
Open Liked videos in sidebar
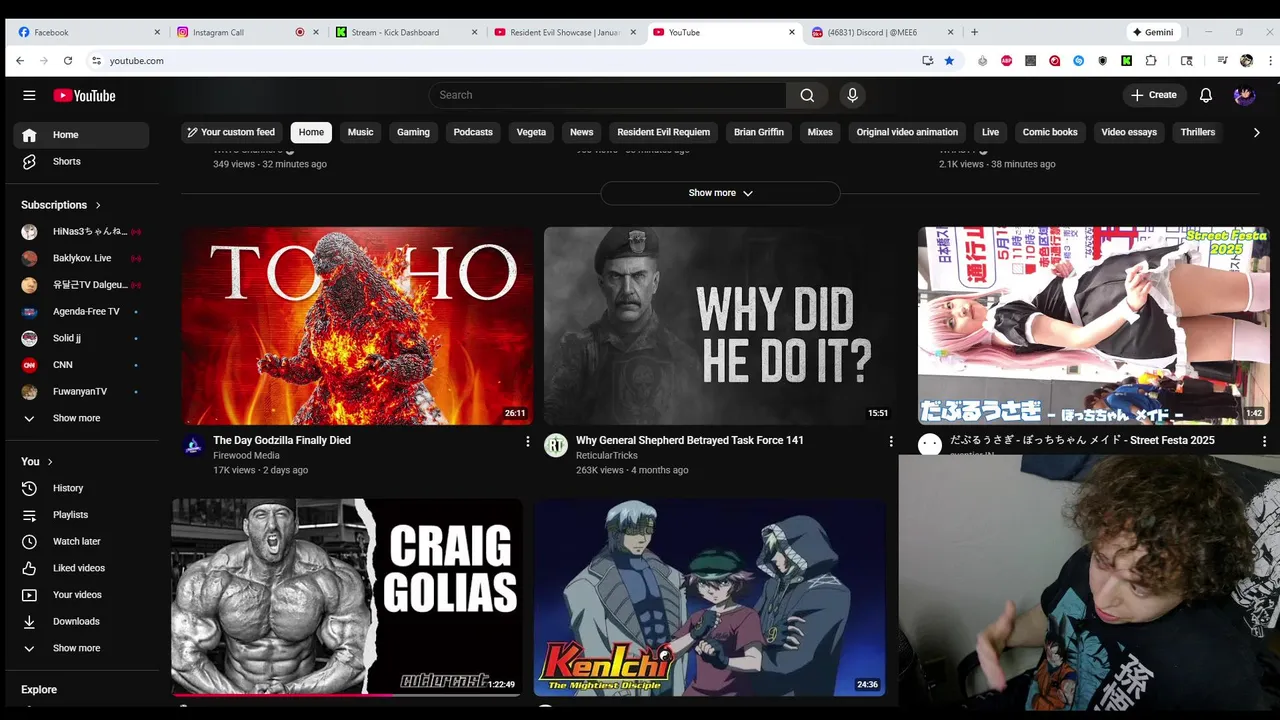click(x=81, y=568)
